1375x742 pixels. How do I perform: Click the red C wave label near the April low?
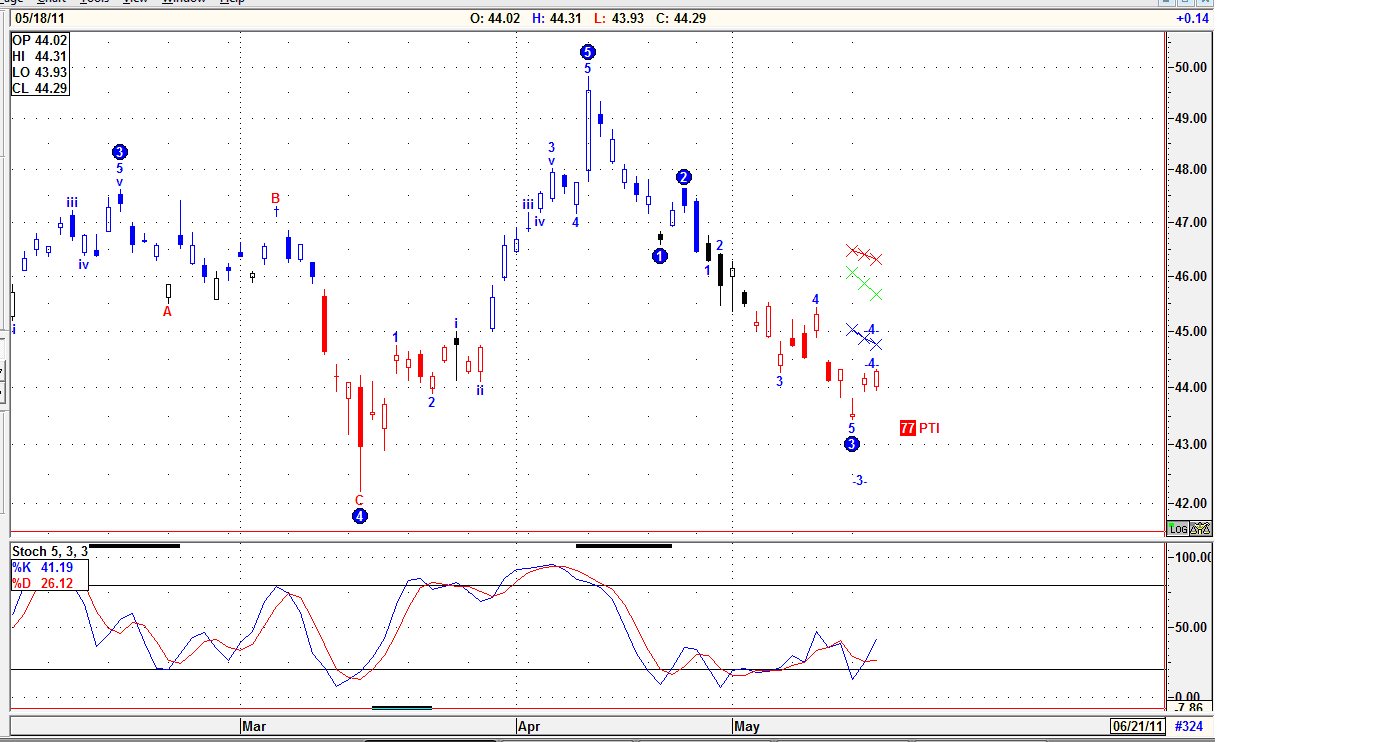click(x=359, y=499)
